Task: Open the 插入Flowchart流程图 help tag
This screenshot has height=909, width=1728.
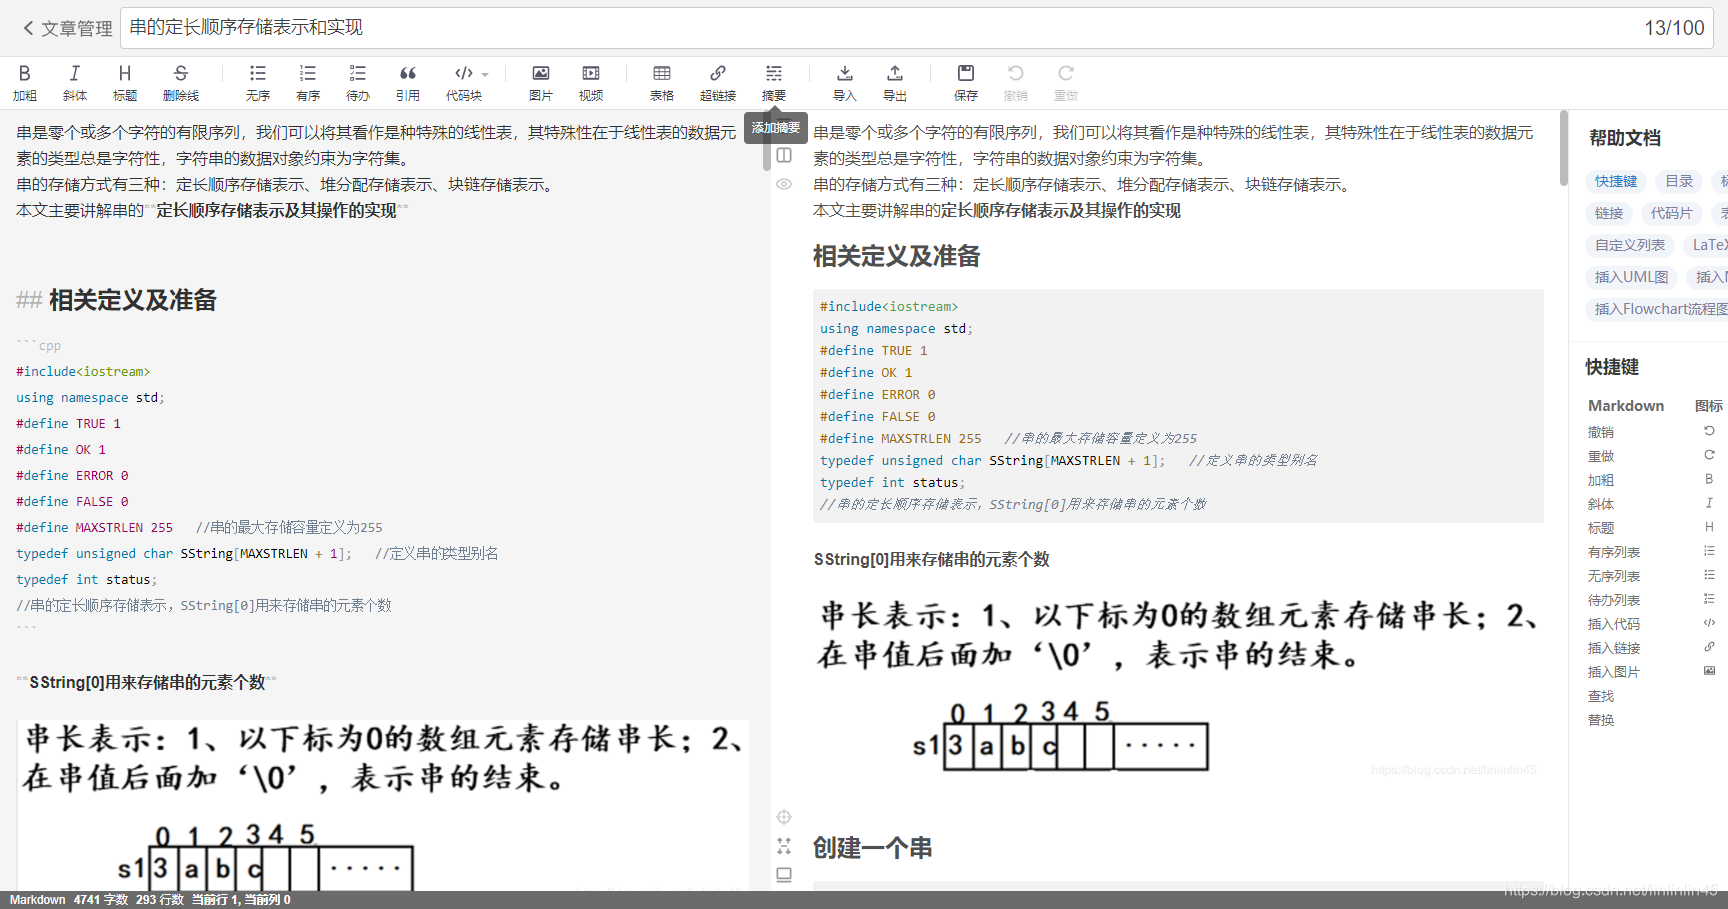Action: 1657,309
